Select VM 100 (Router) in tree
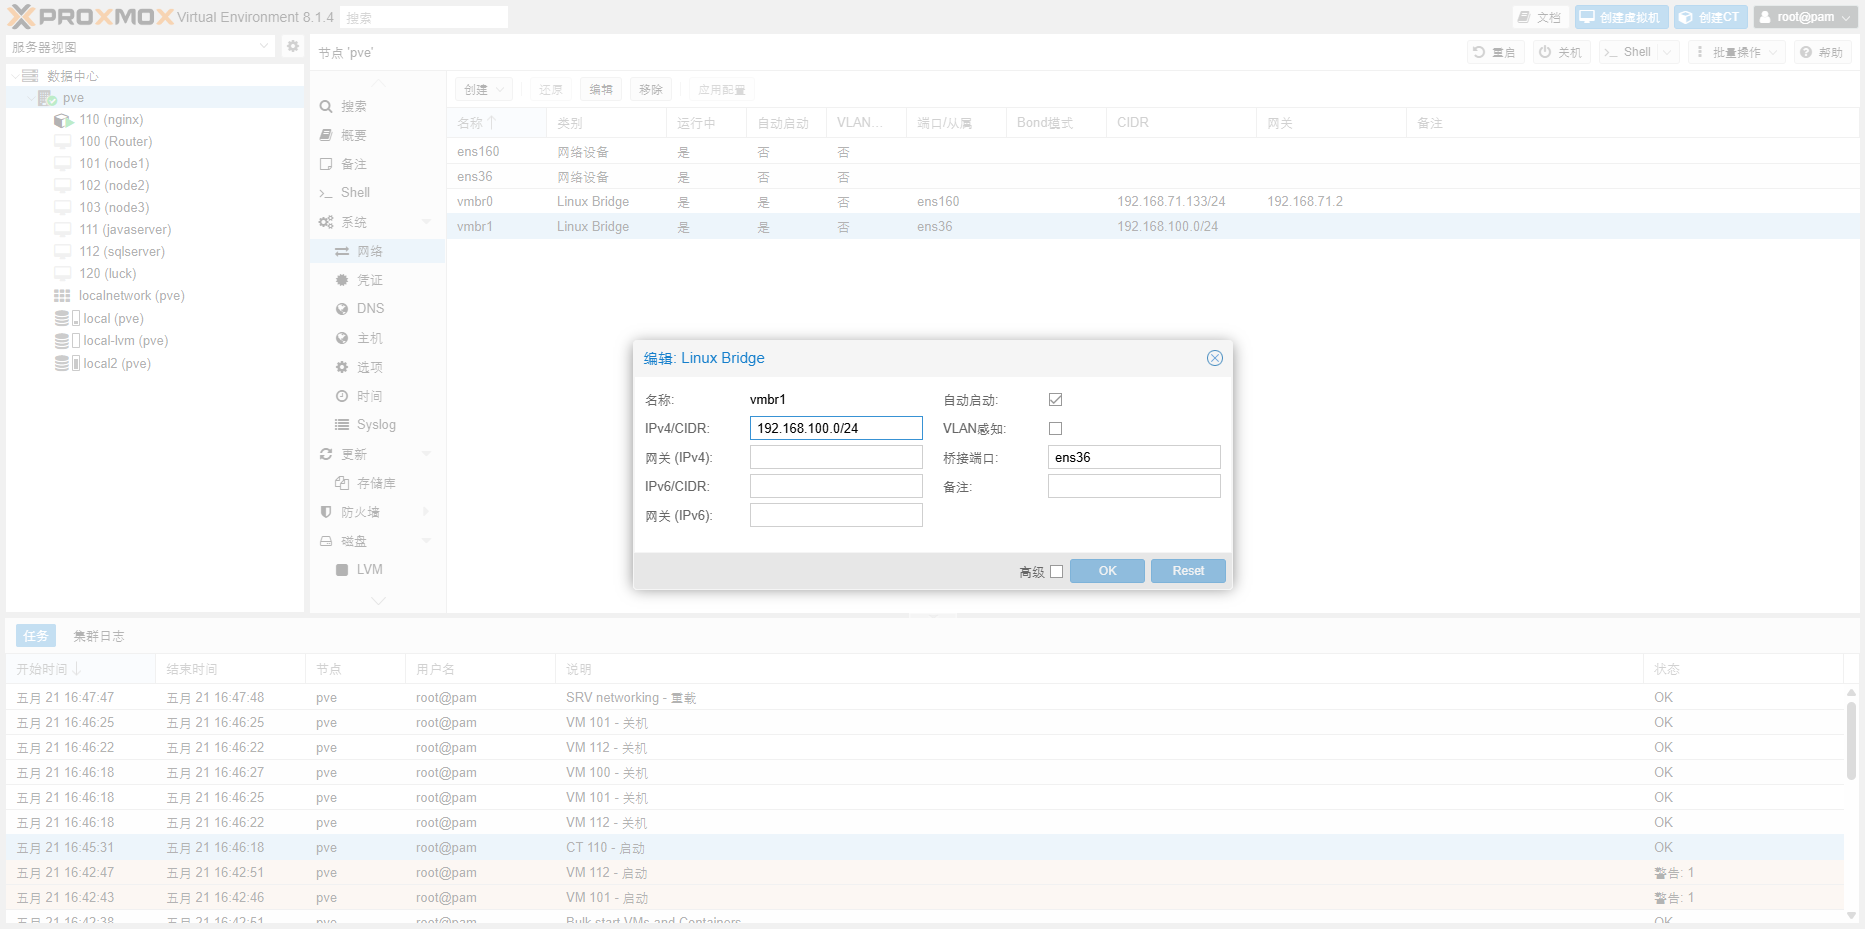 pyautogui.click(x=115, y=142)
